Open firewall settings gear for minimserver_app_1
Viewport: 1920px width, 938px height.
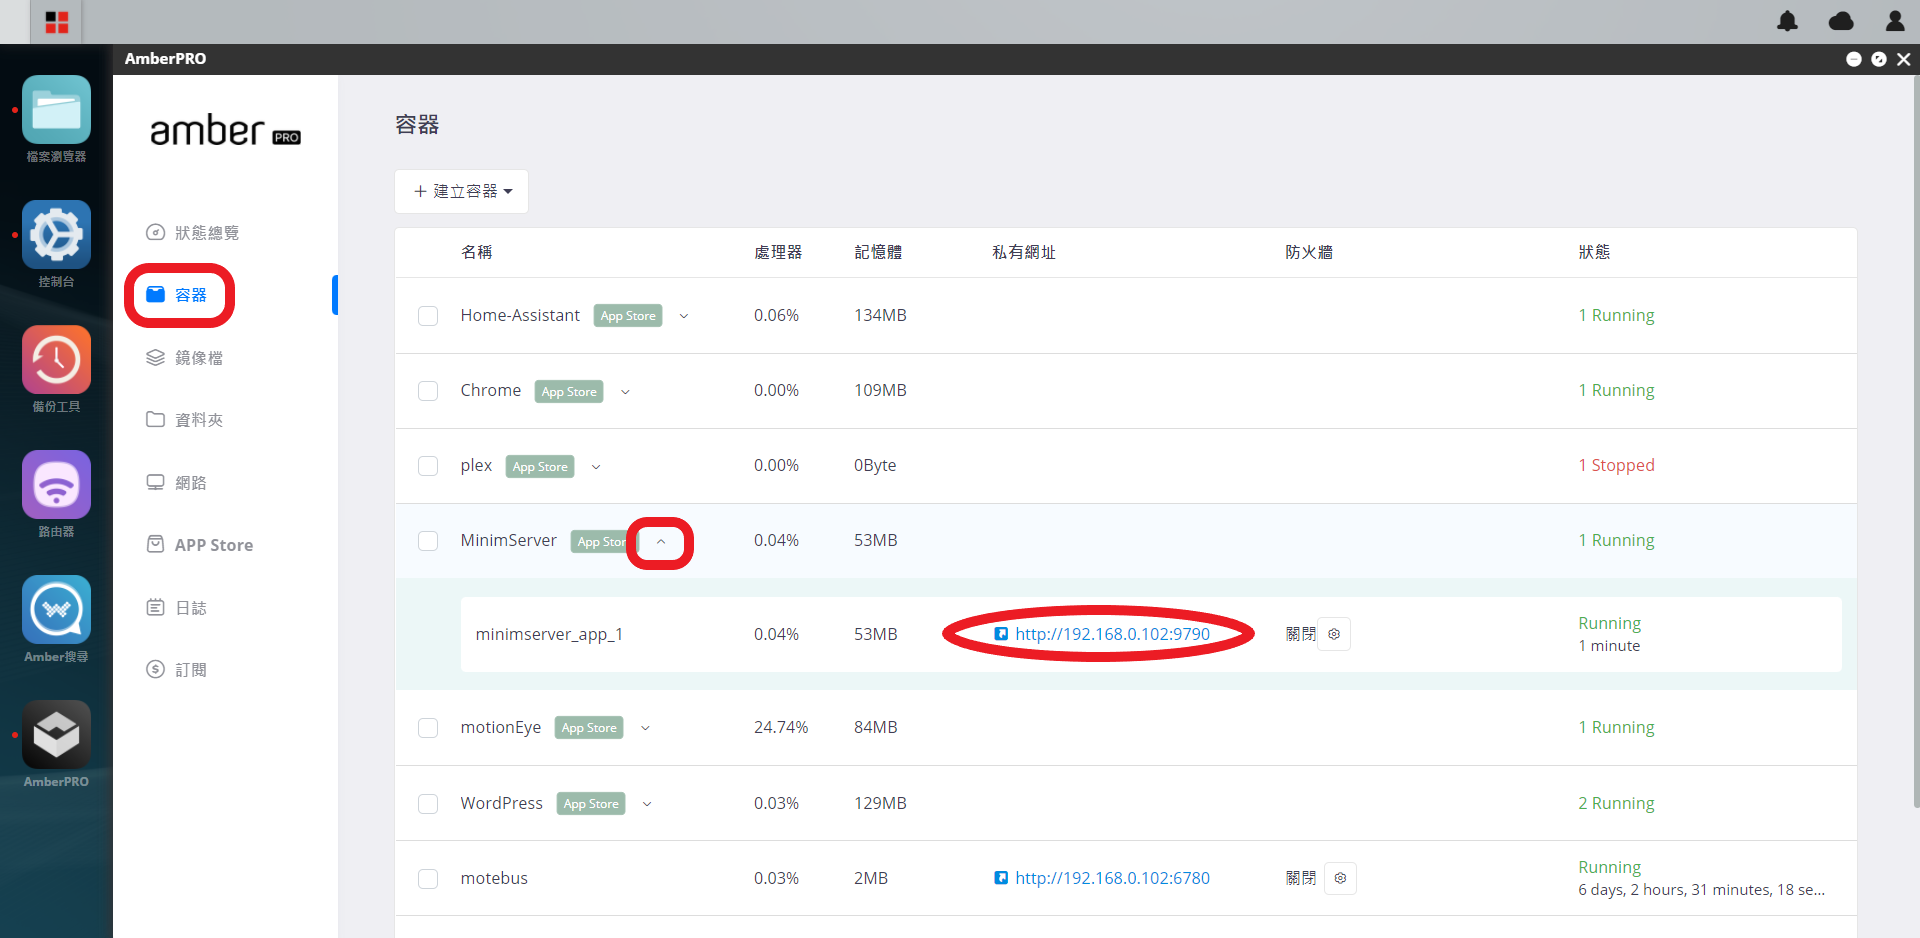point(1334,634)
